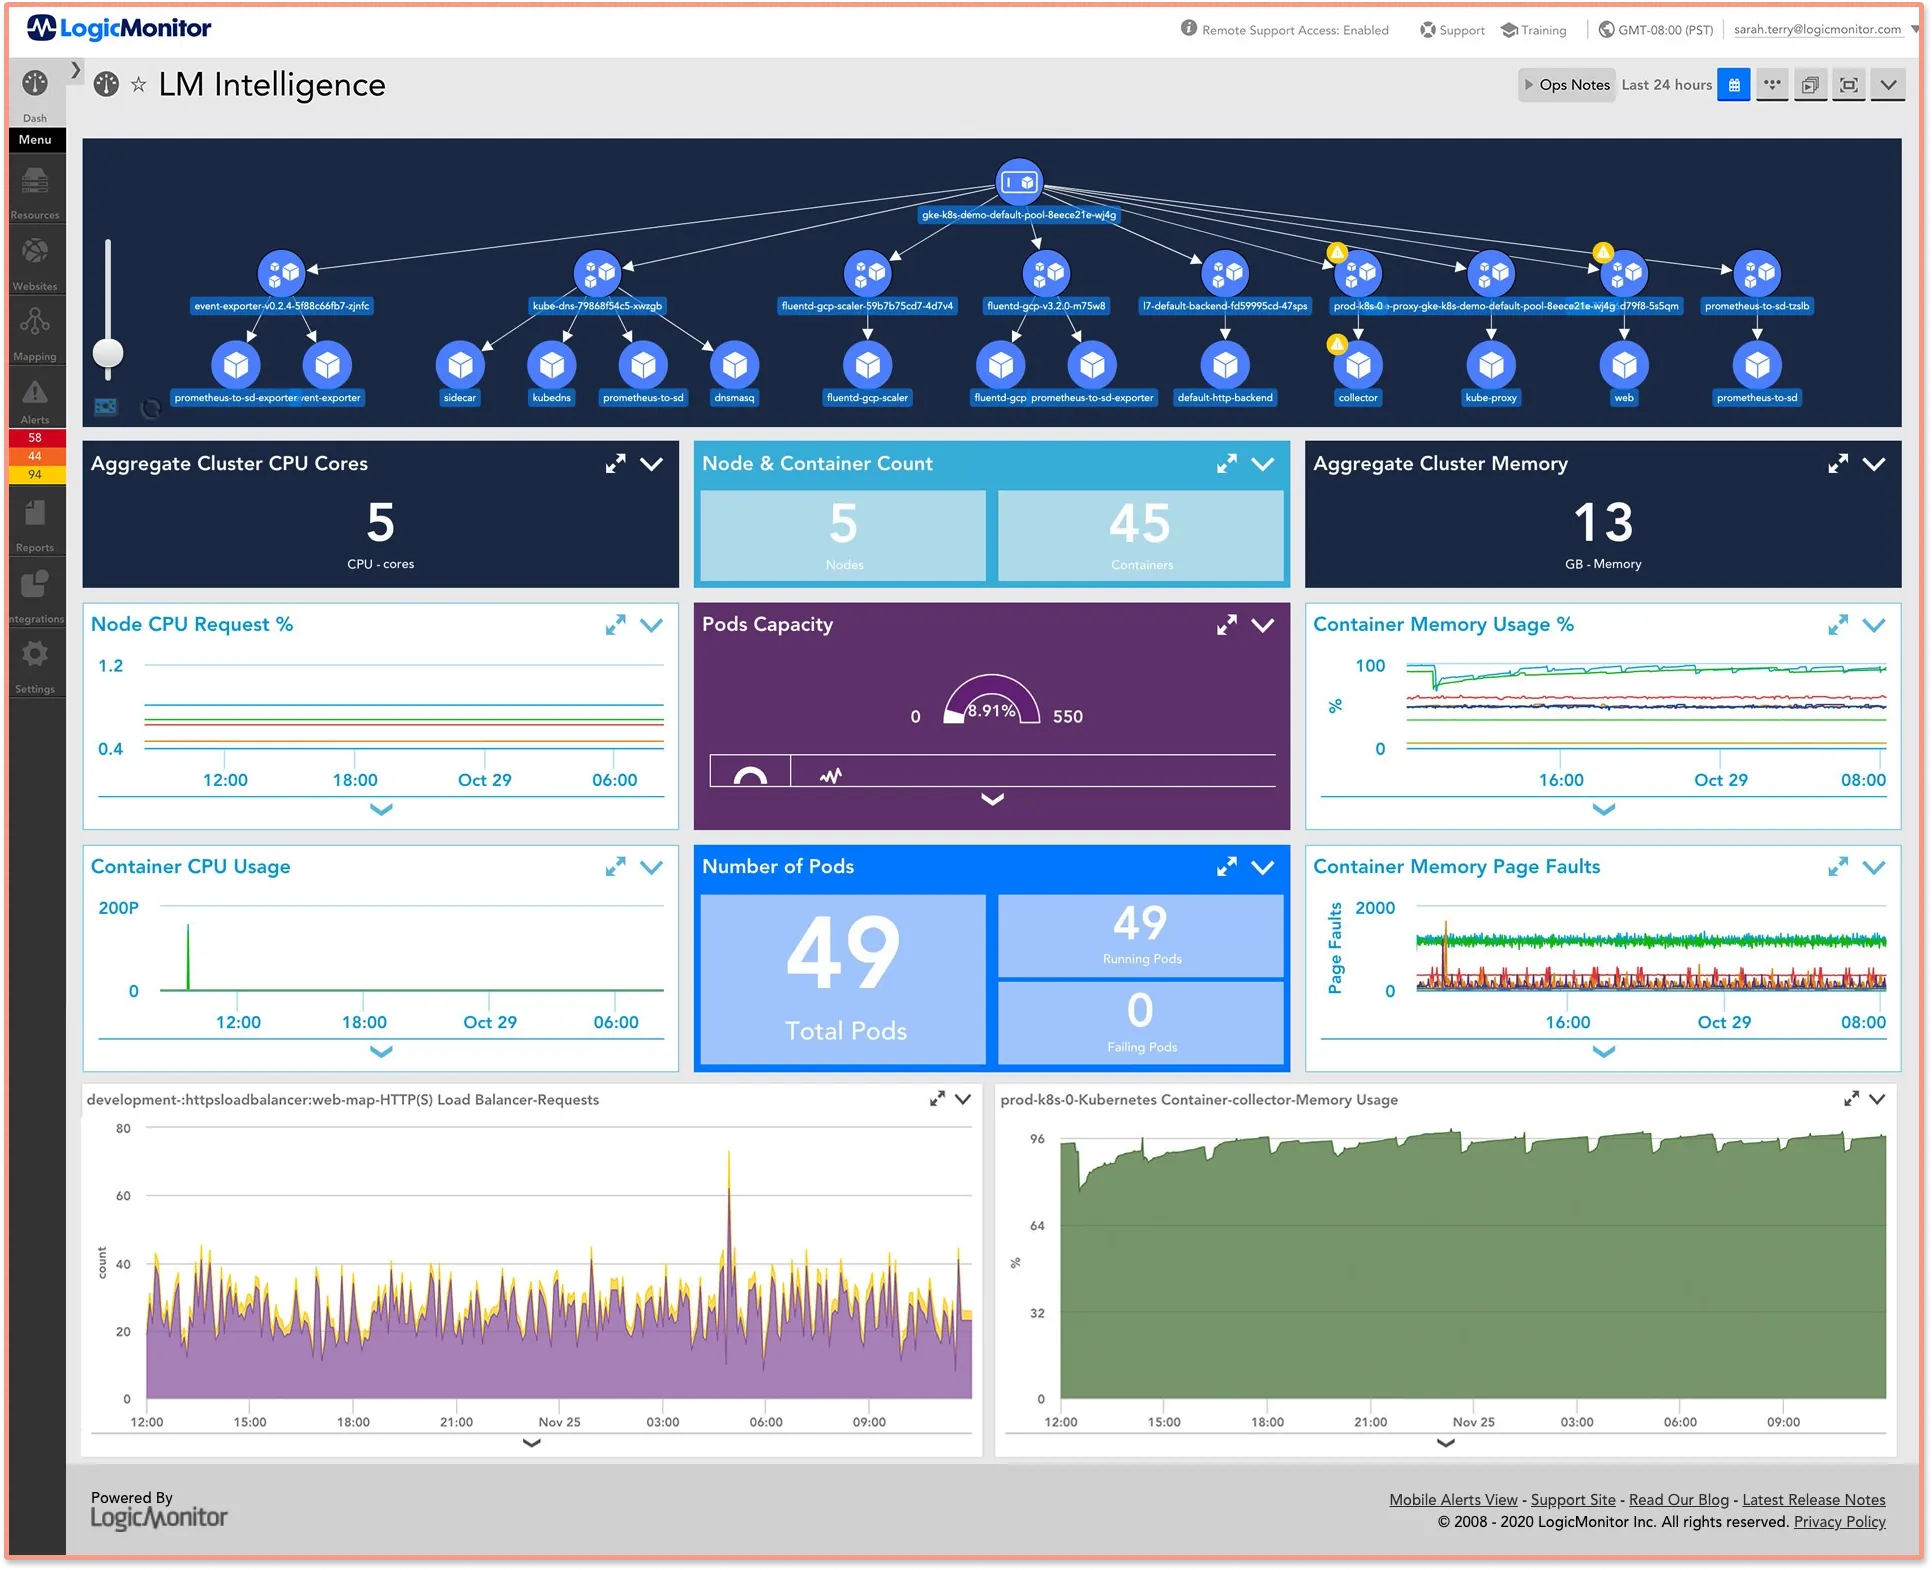1932x1570 pixels.
Task: Open the Reports section in the sidebar
Action: coord(35,525)
